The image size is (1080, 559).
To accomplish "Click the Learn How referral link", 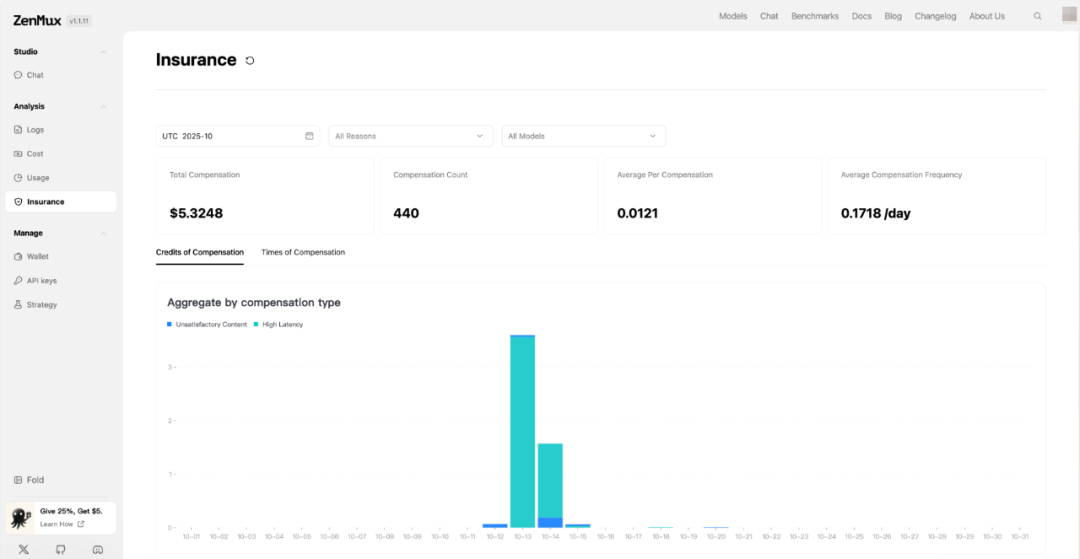I will tap(62, 524).
